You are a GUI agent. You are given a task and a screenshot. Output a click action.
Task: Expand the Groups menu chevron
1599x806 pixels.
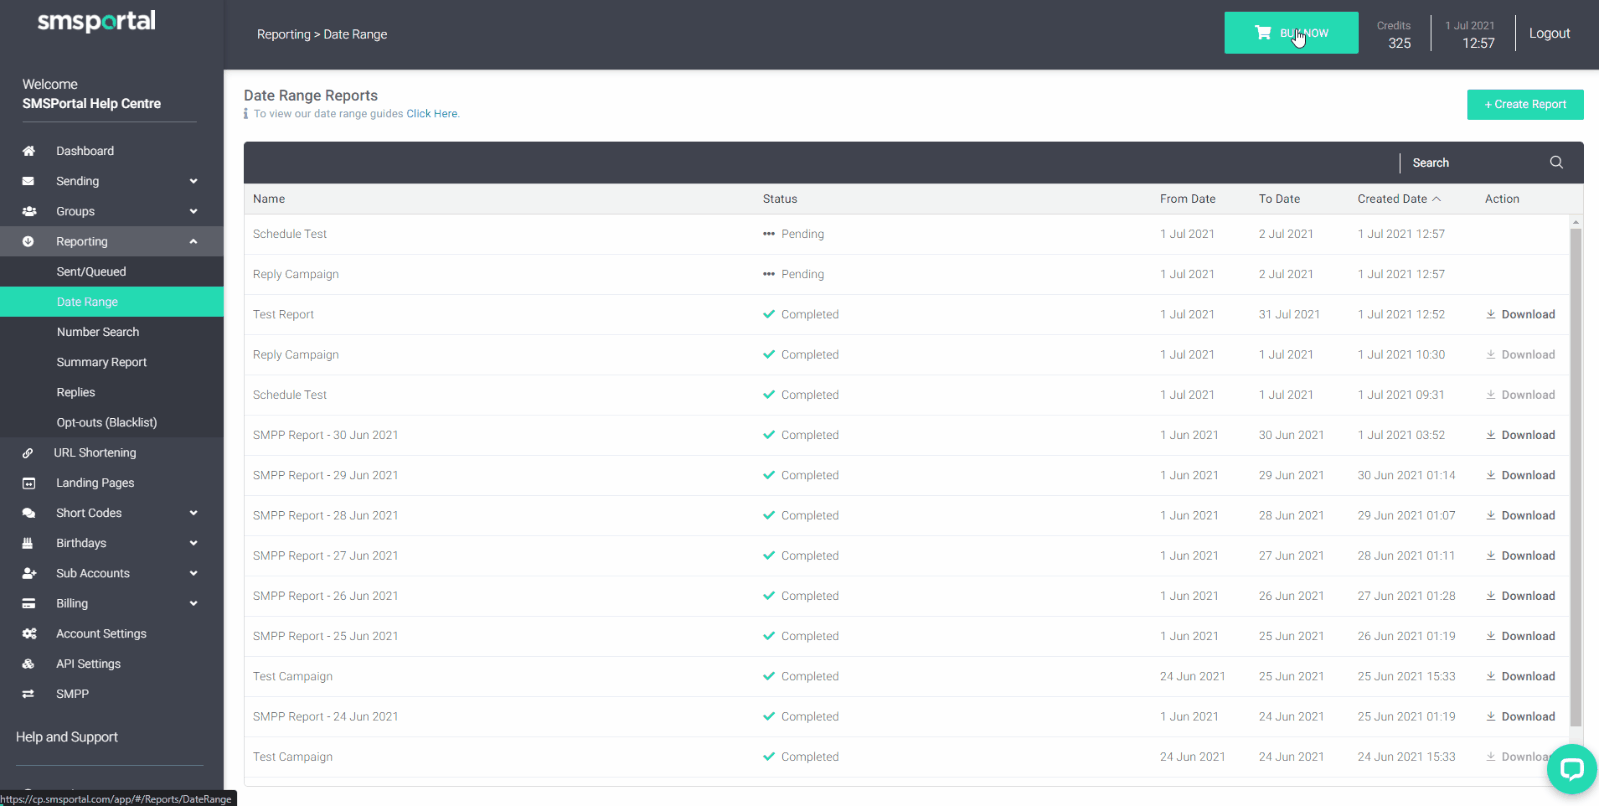point(193,211)
